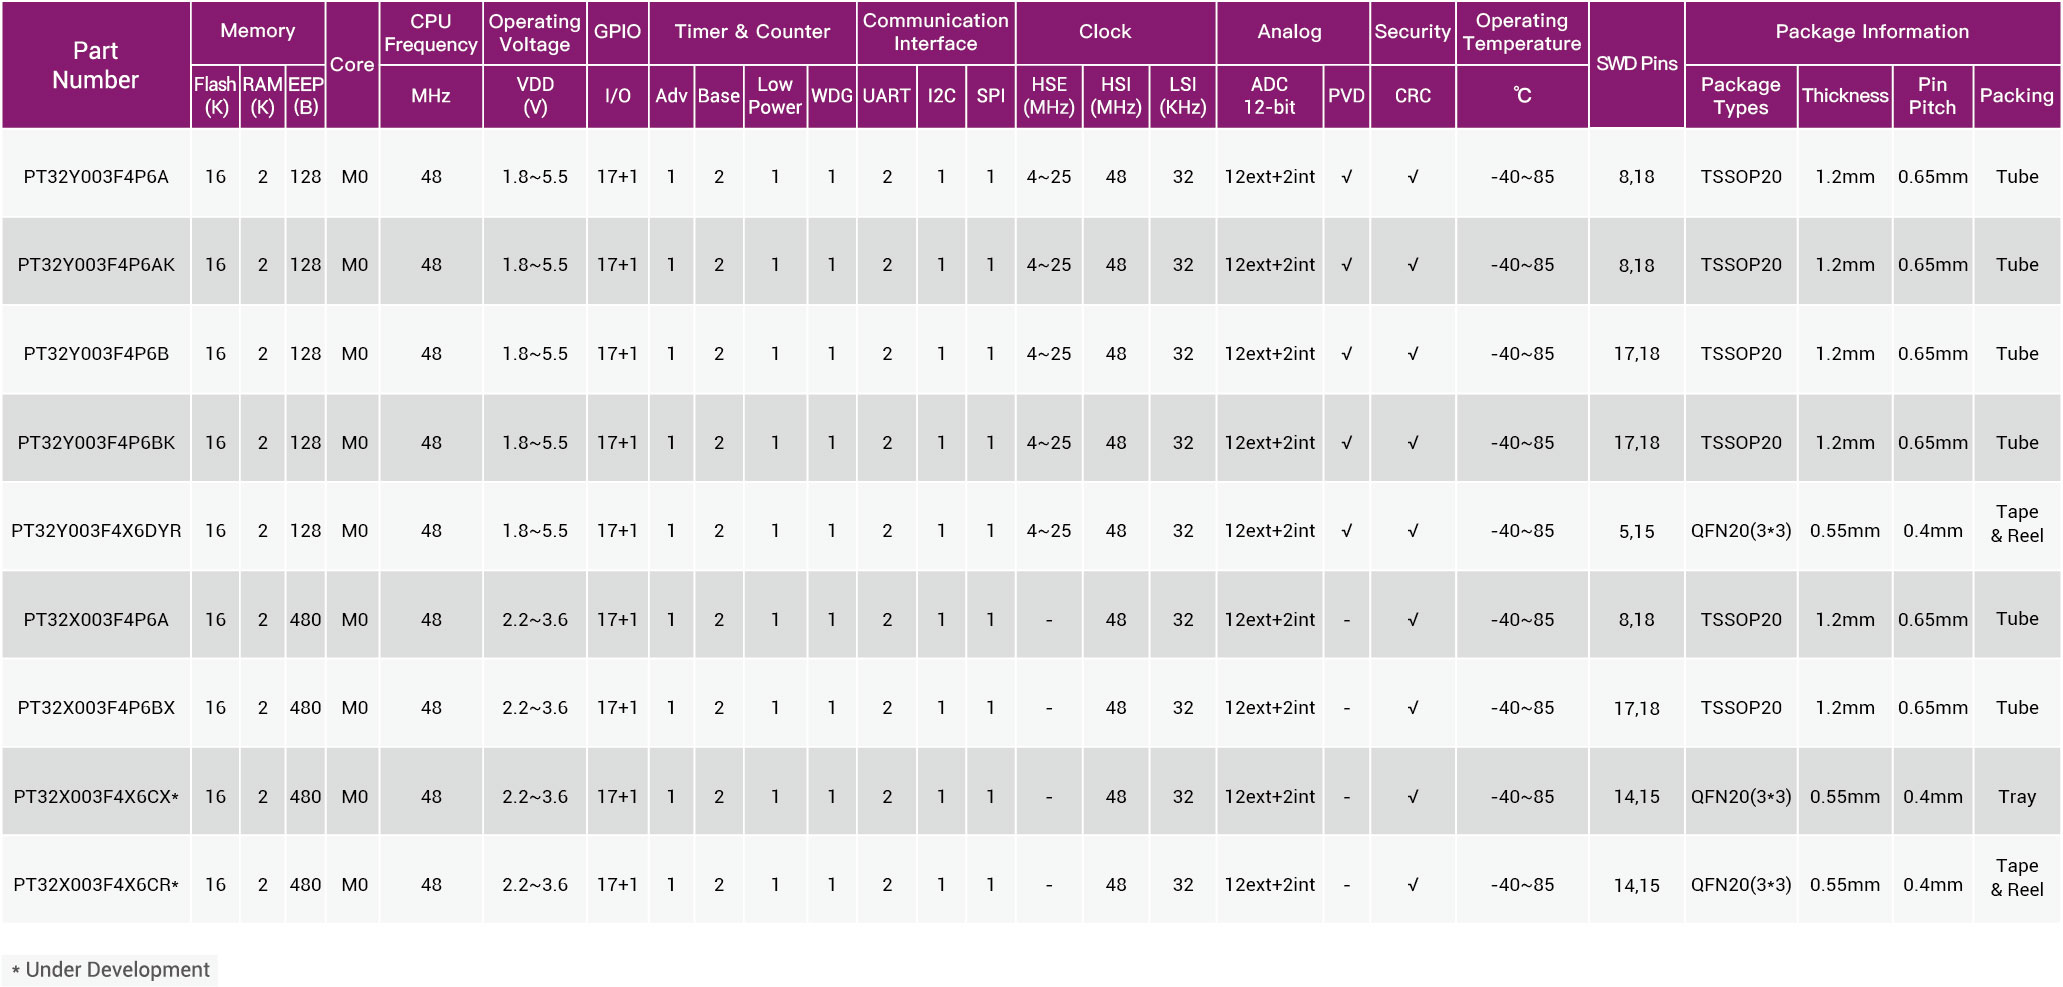Select the PT32X003F4X6CX* part number

(x=96, y=796)
